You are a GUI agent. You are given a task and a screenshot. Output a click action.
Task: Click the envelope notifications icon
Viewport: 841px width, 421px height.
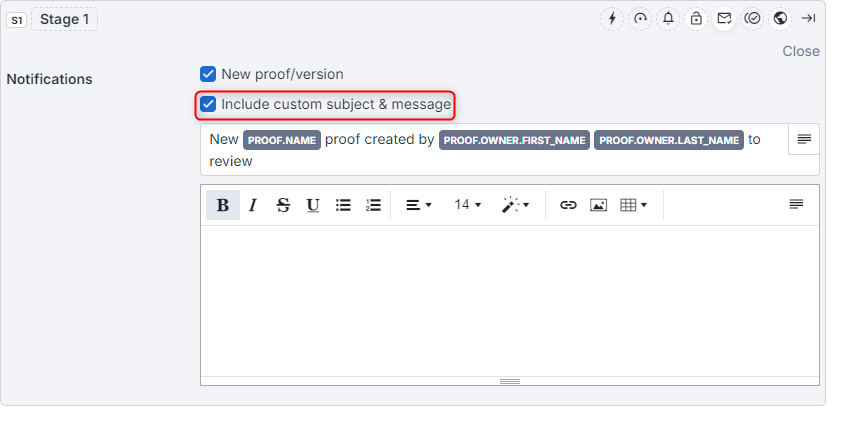click(724, 19)
